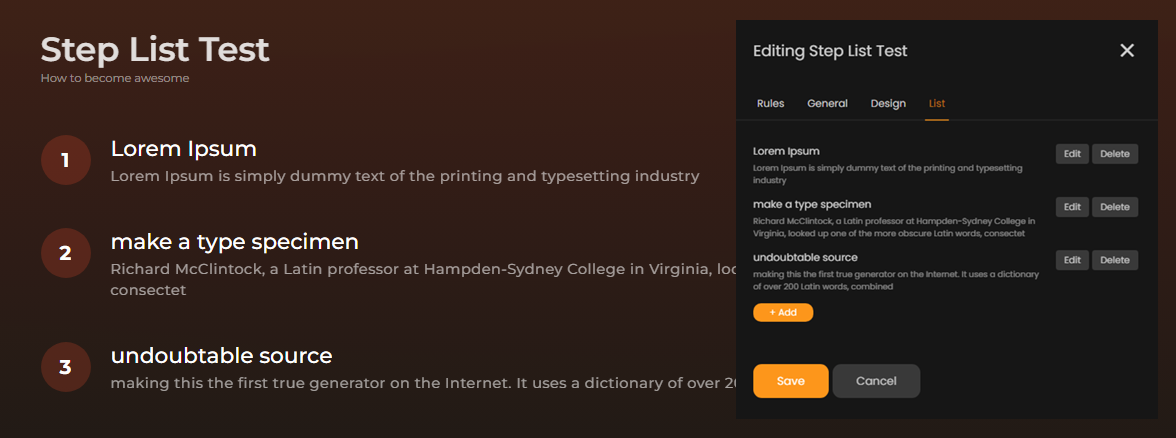Switch to the Rules tab
Screen dimensions: 1176x438
click(770, 104)
